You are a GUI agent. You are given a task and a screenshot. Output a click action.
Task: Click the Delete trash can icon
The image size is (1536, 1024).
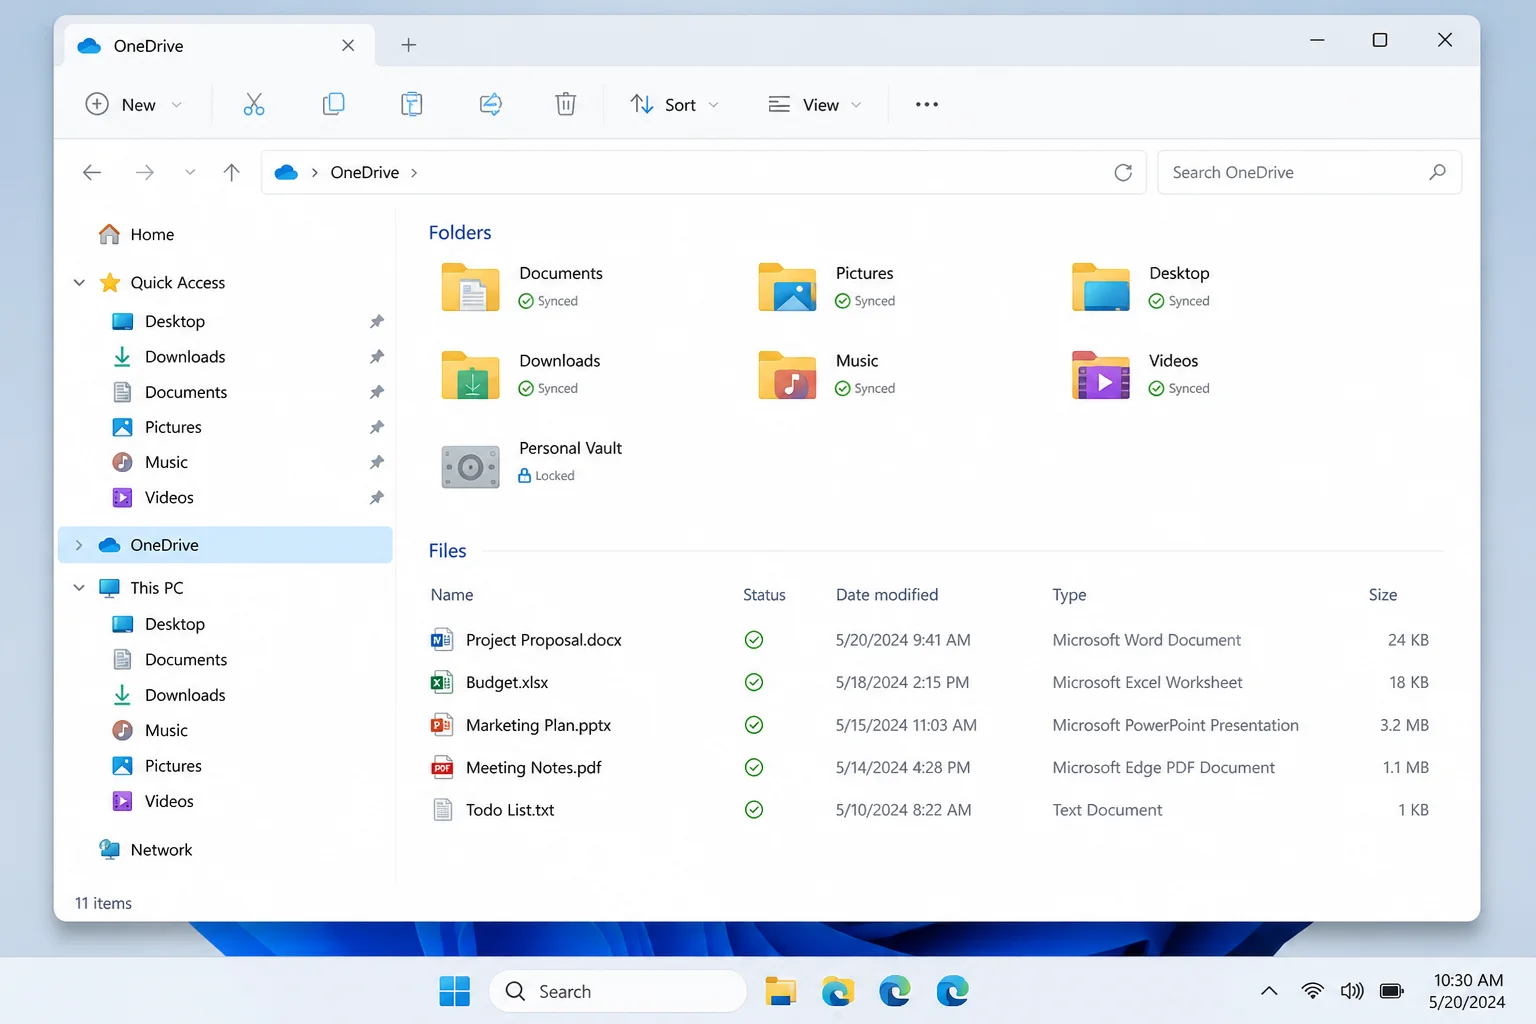point(566,104)
